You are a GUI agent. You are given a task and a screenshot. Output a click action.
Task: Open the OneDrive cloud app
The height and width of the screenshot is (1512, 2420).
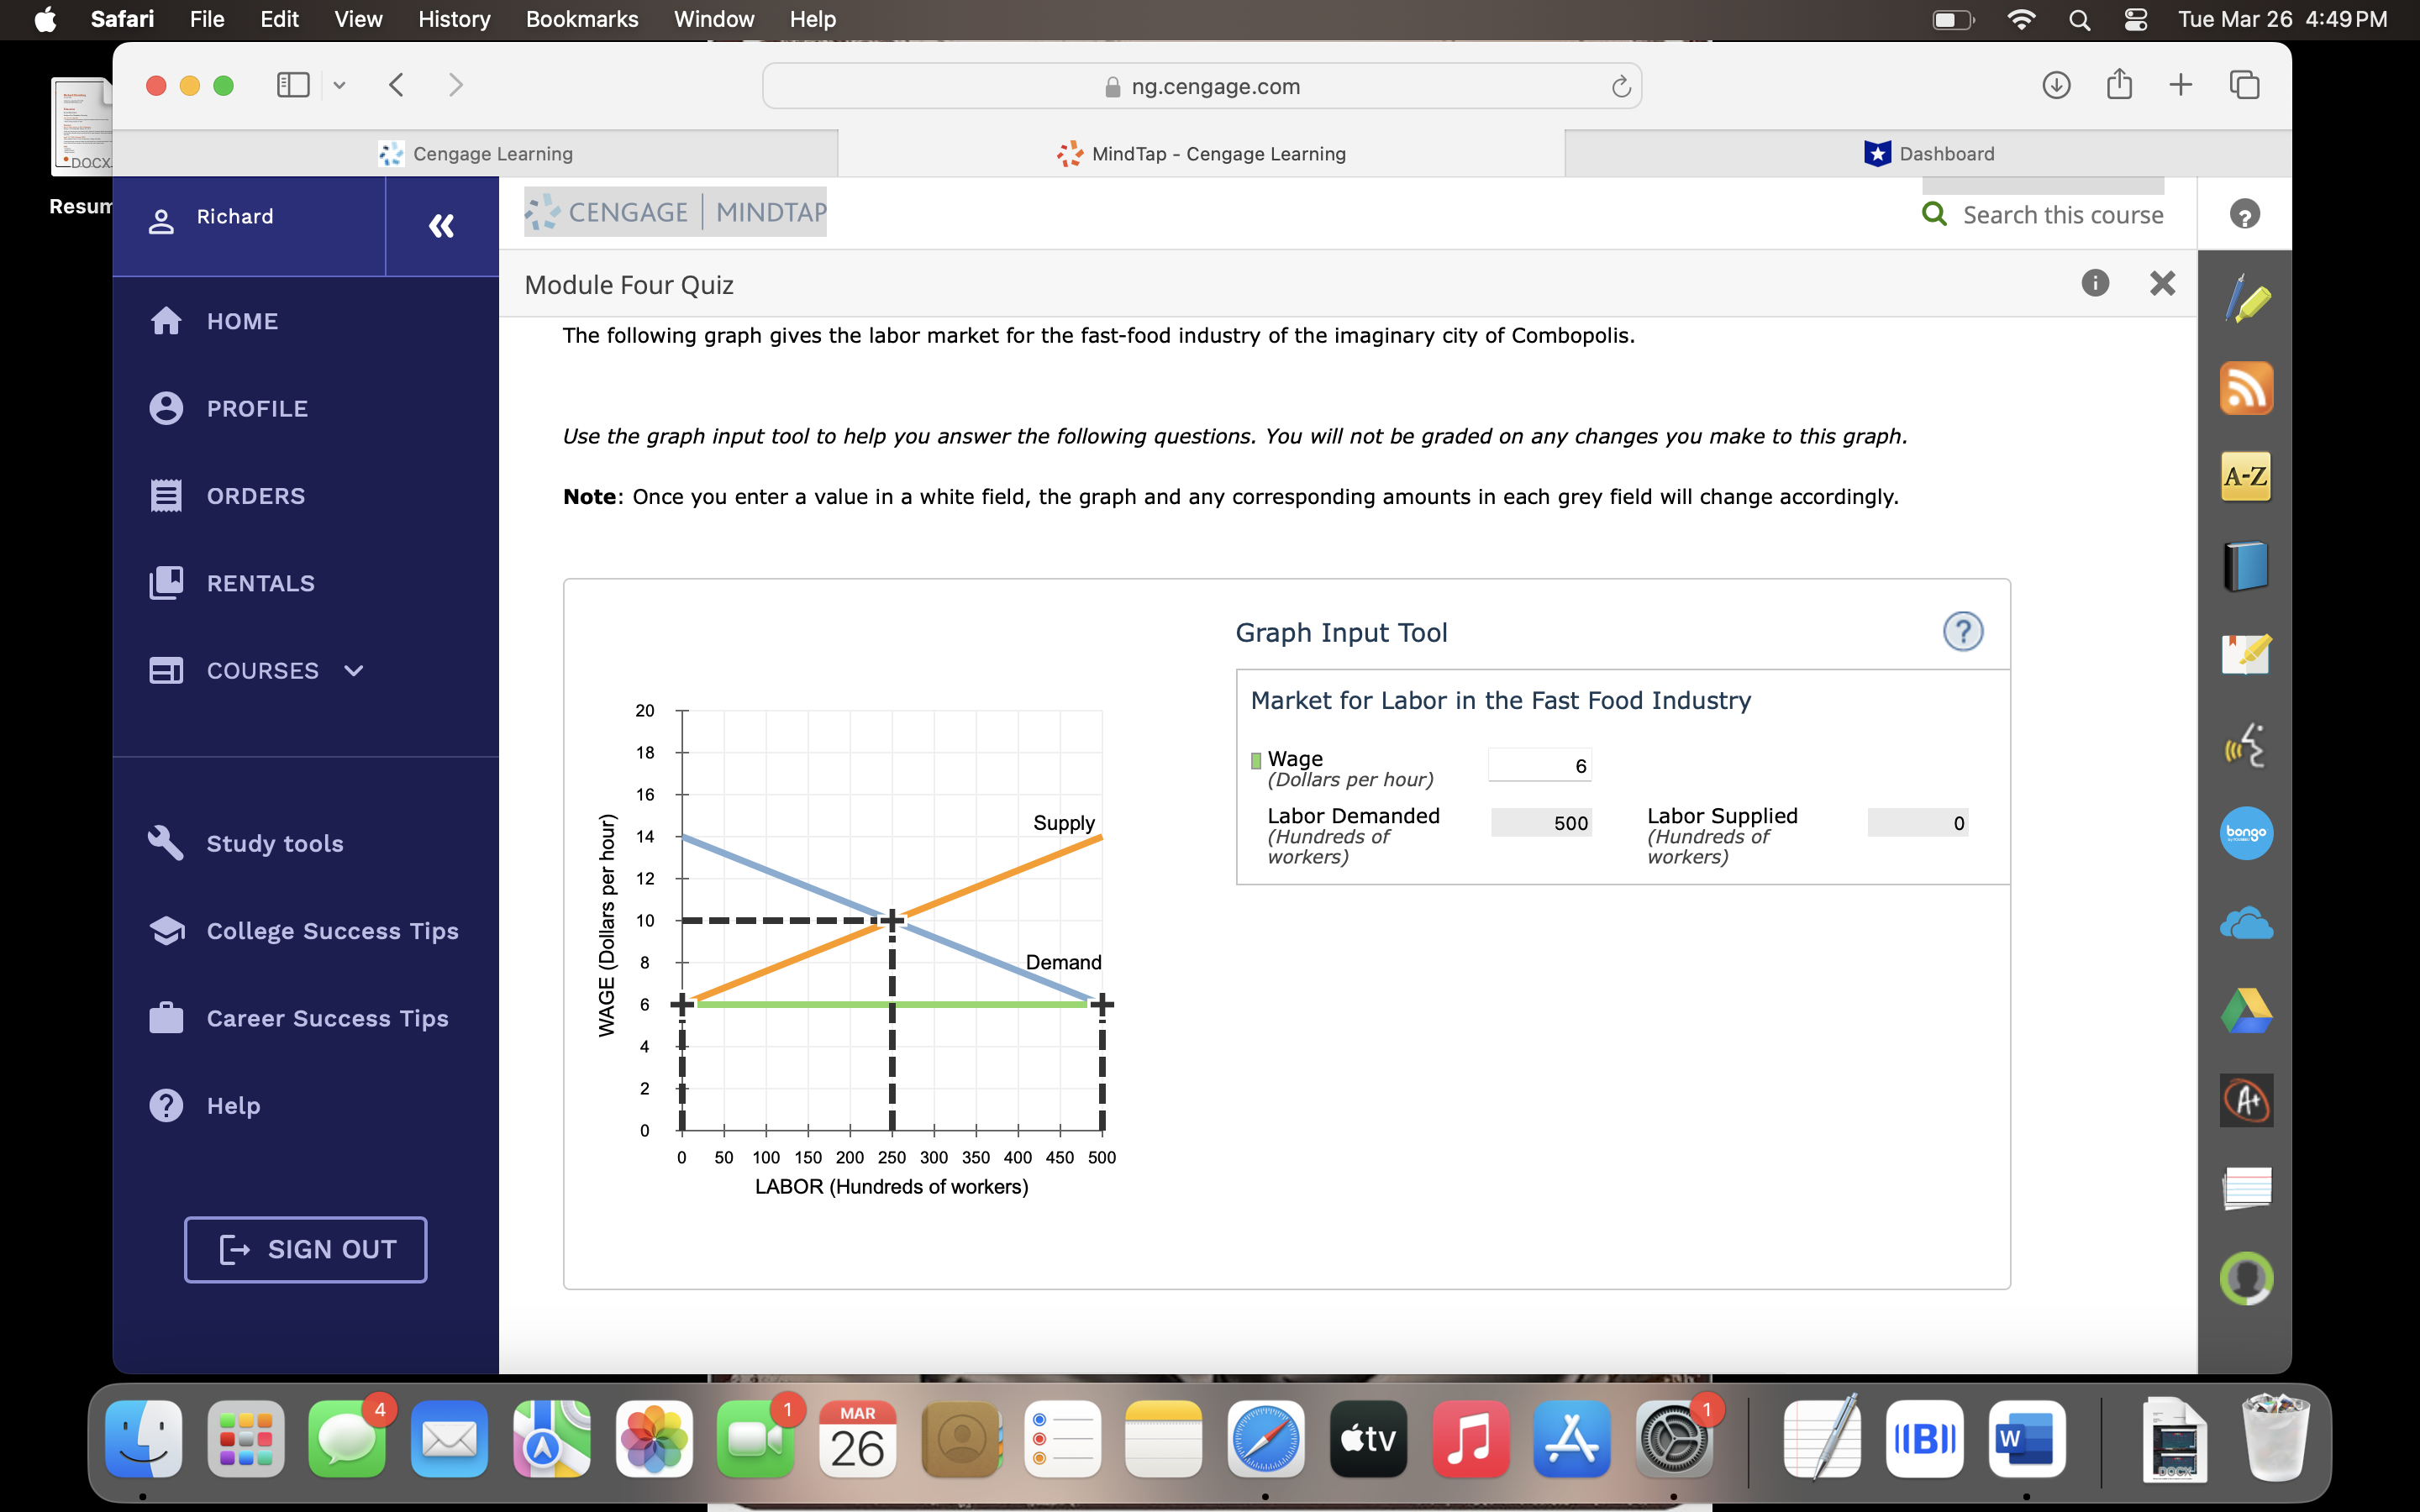(2247, 922)
